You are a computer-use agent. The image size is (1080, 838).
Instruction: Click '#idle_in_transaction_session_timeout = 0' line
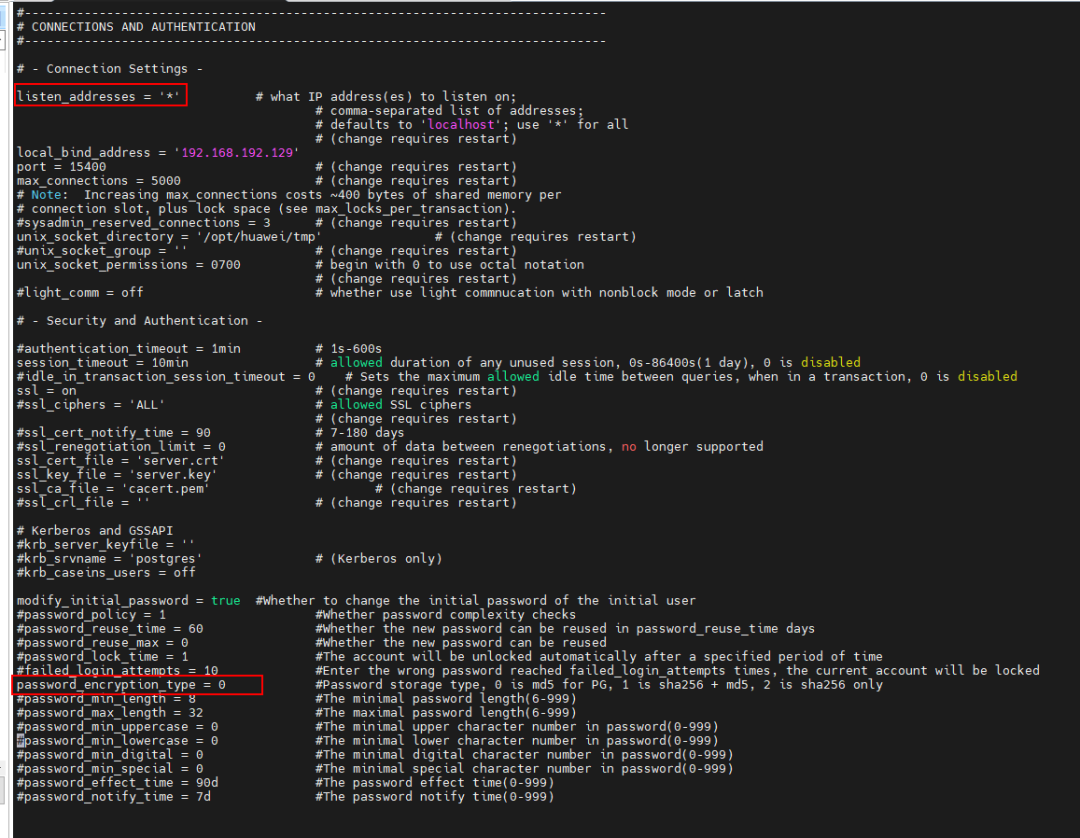[166, 377]
